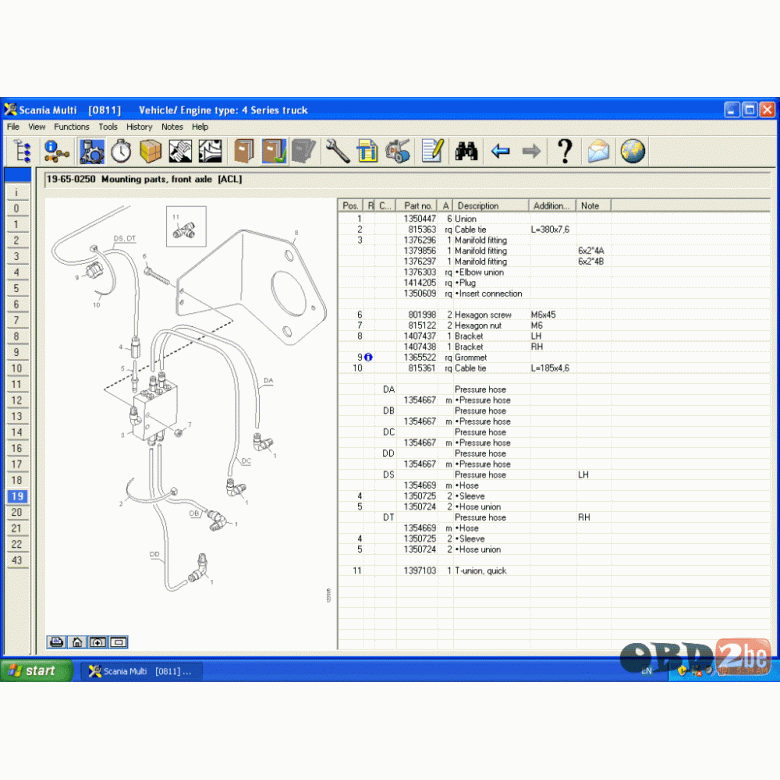Select part 815363 Cable tie row
The image size is (780, 780).
pos(554,229)
